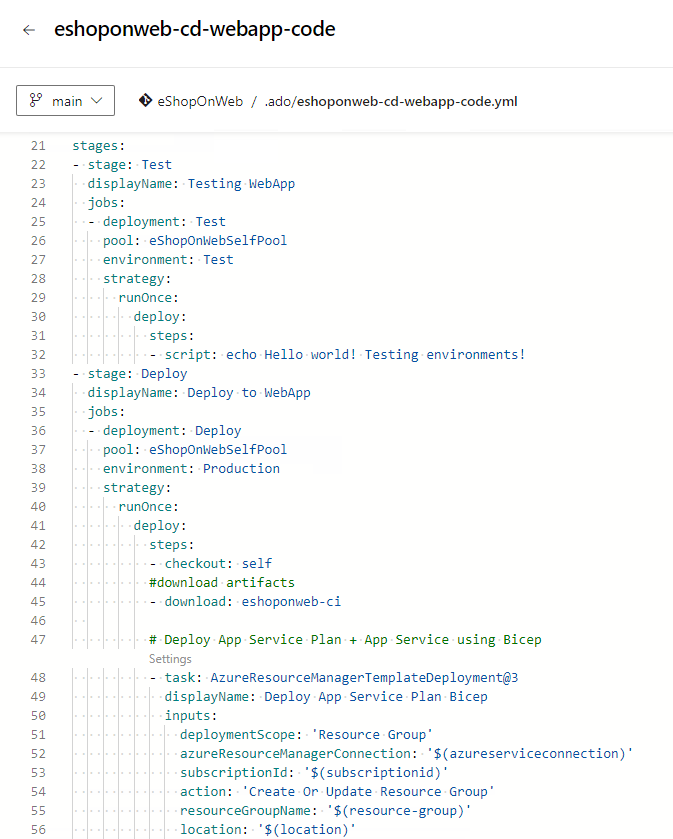Click the Deploy App Service Plan comment line 47
The width and height of the screenshot is (673, 839).
[345, 639]
